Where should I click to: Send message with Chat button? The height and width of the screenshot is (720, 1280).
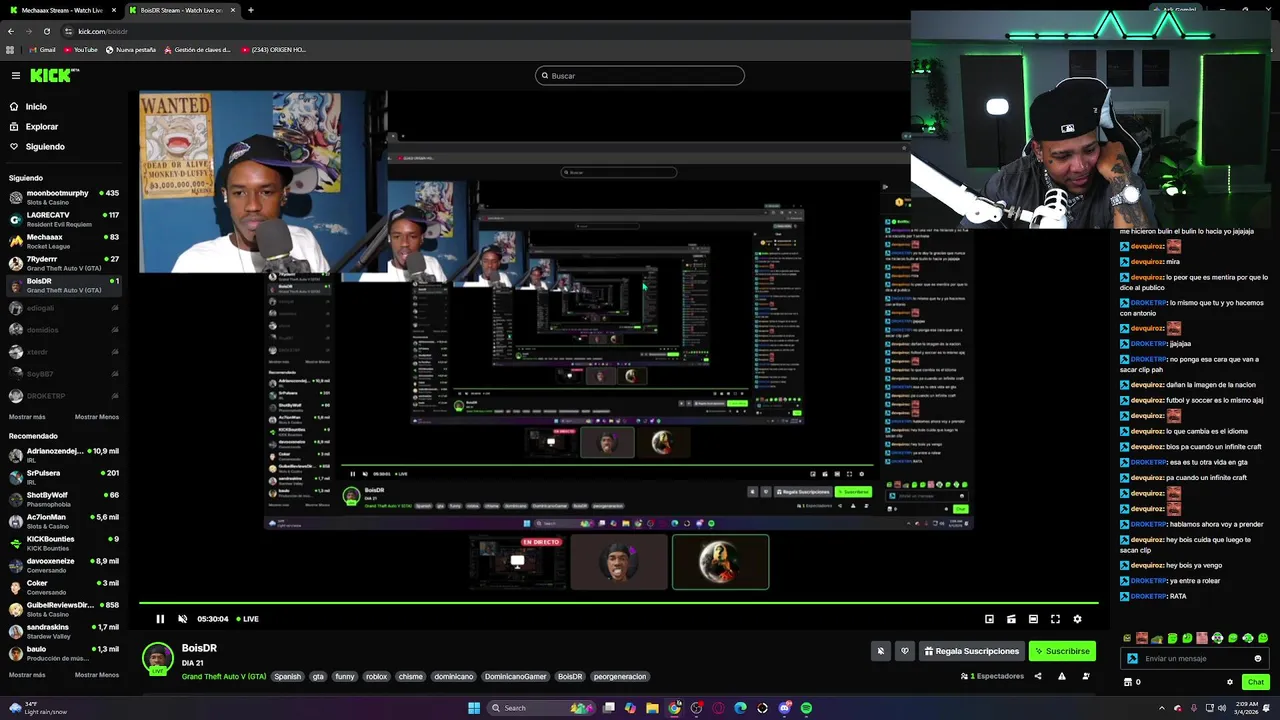pyautogui.click(x=1256, y=682)
